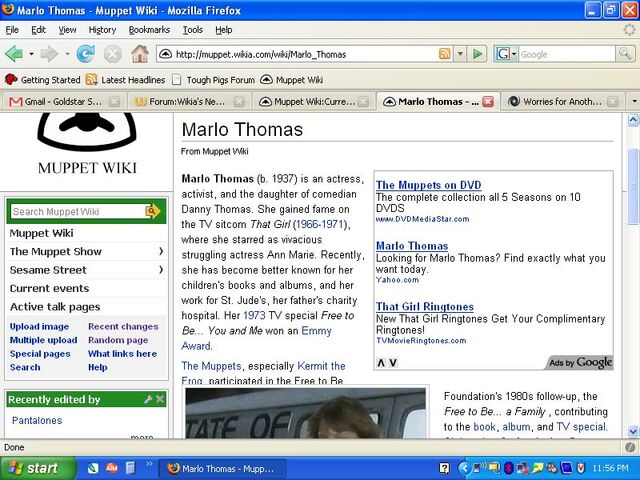The image size is (640, 480).
Task: Click the wrench icon in Recently edited by
Action: coord(148,399)
